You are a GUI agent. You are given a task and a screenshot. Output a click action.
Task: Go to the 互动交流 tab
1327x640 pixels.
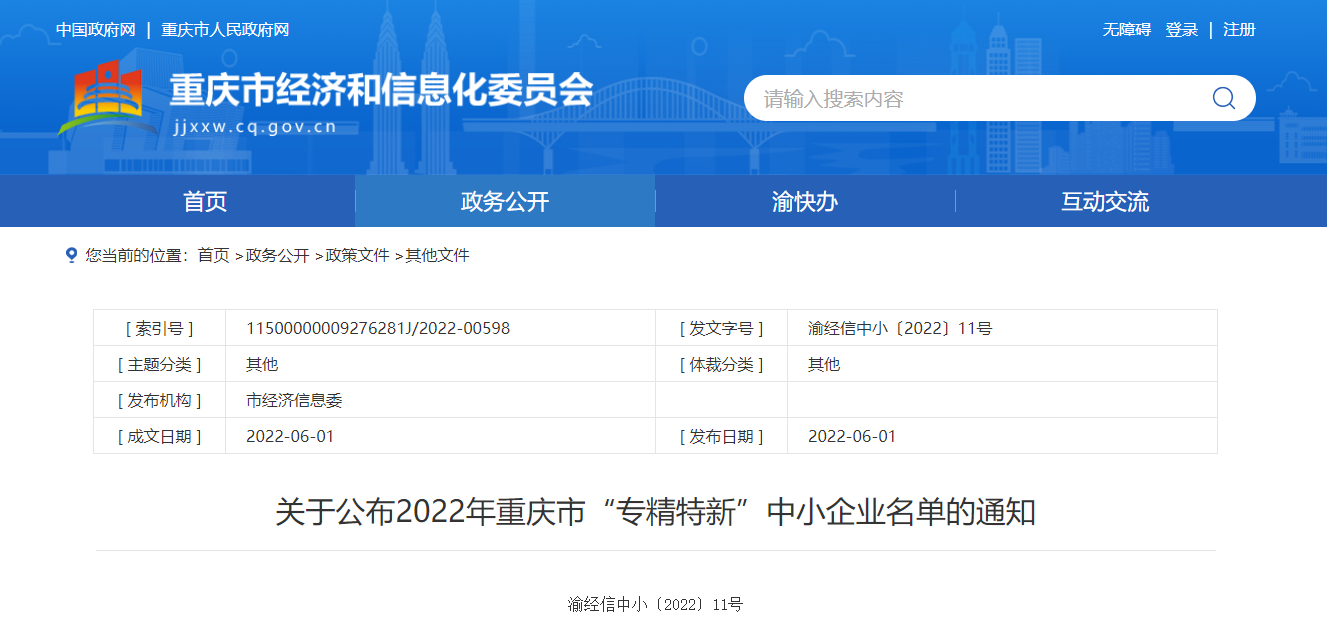tap(1105, 201)
